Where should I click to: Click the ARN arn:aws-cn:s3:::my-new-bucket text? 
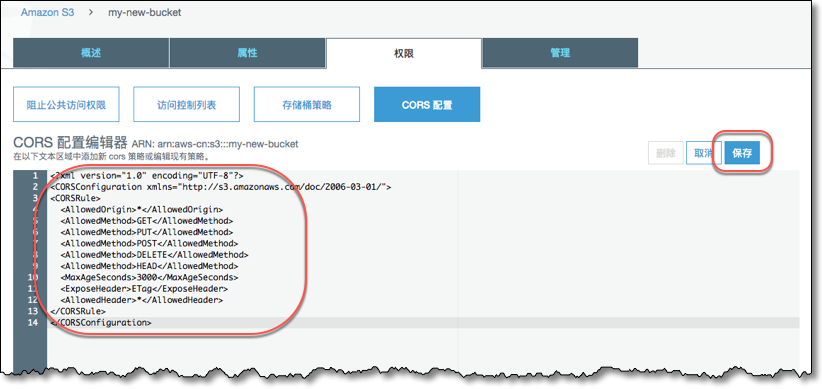click(215, 144)
